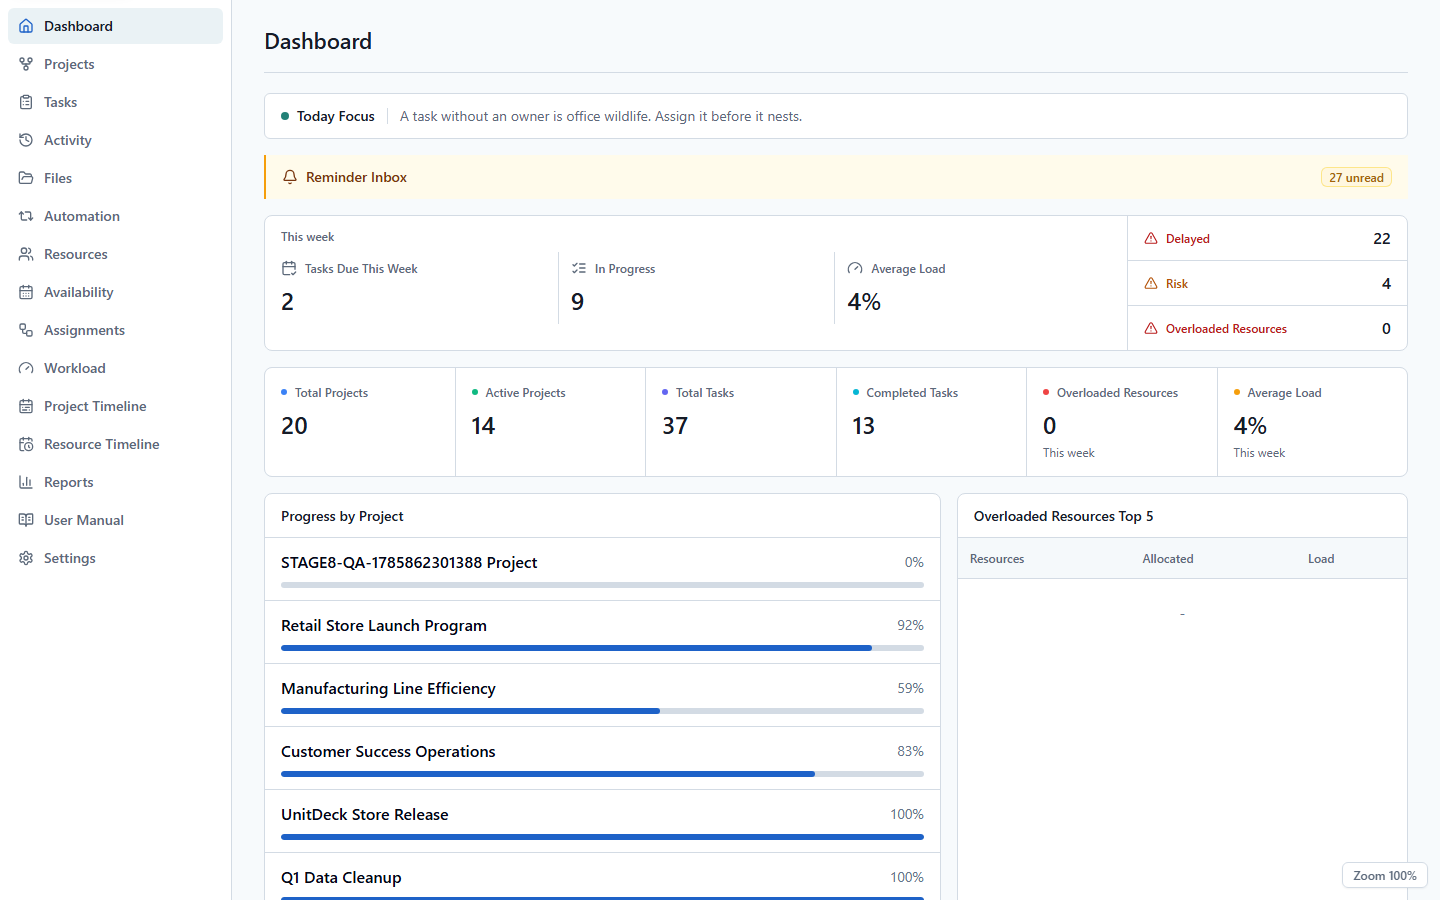Go to the Tasks page
The image size is (1440, 900).
tap(115, 102)
